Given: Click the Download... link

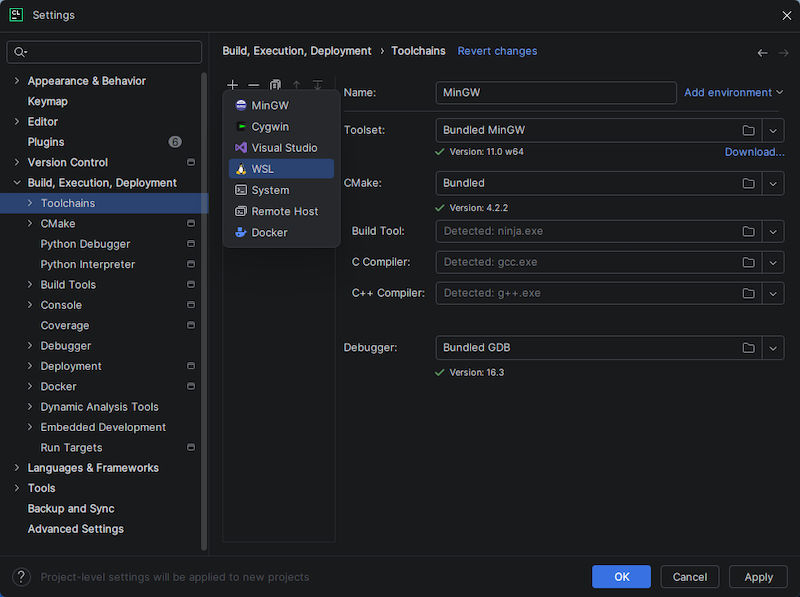Looking at the screenshot, I should [x=754, y=152].
